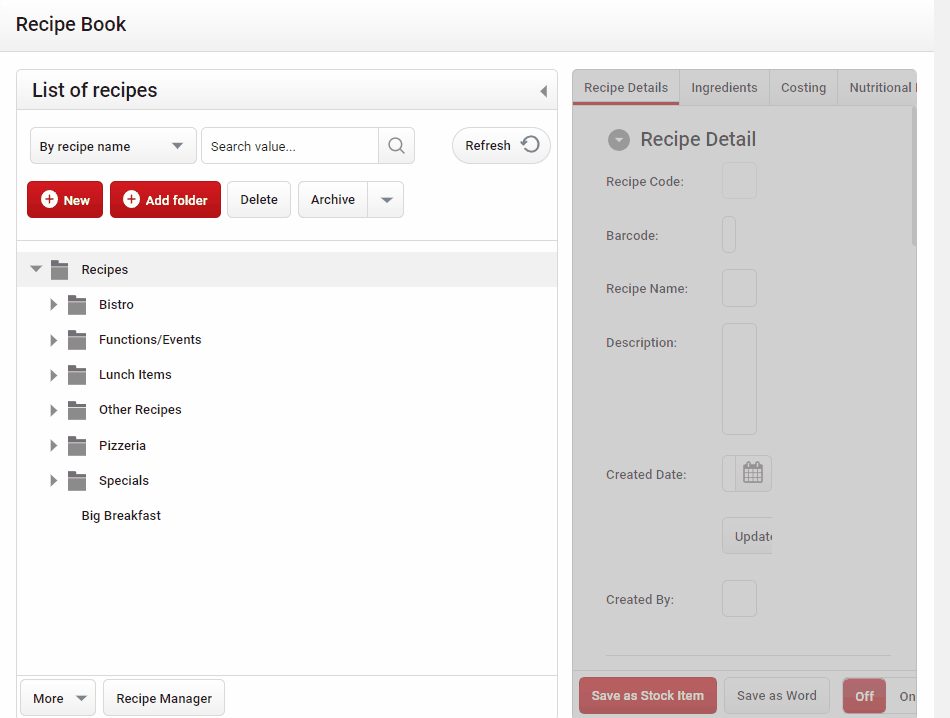Click the Refresh button
Image resolution: width=950 pixels, height=718 pixels.
point(501,145)
